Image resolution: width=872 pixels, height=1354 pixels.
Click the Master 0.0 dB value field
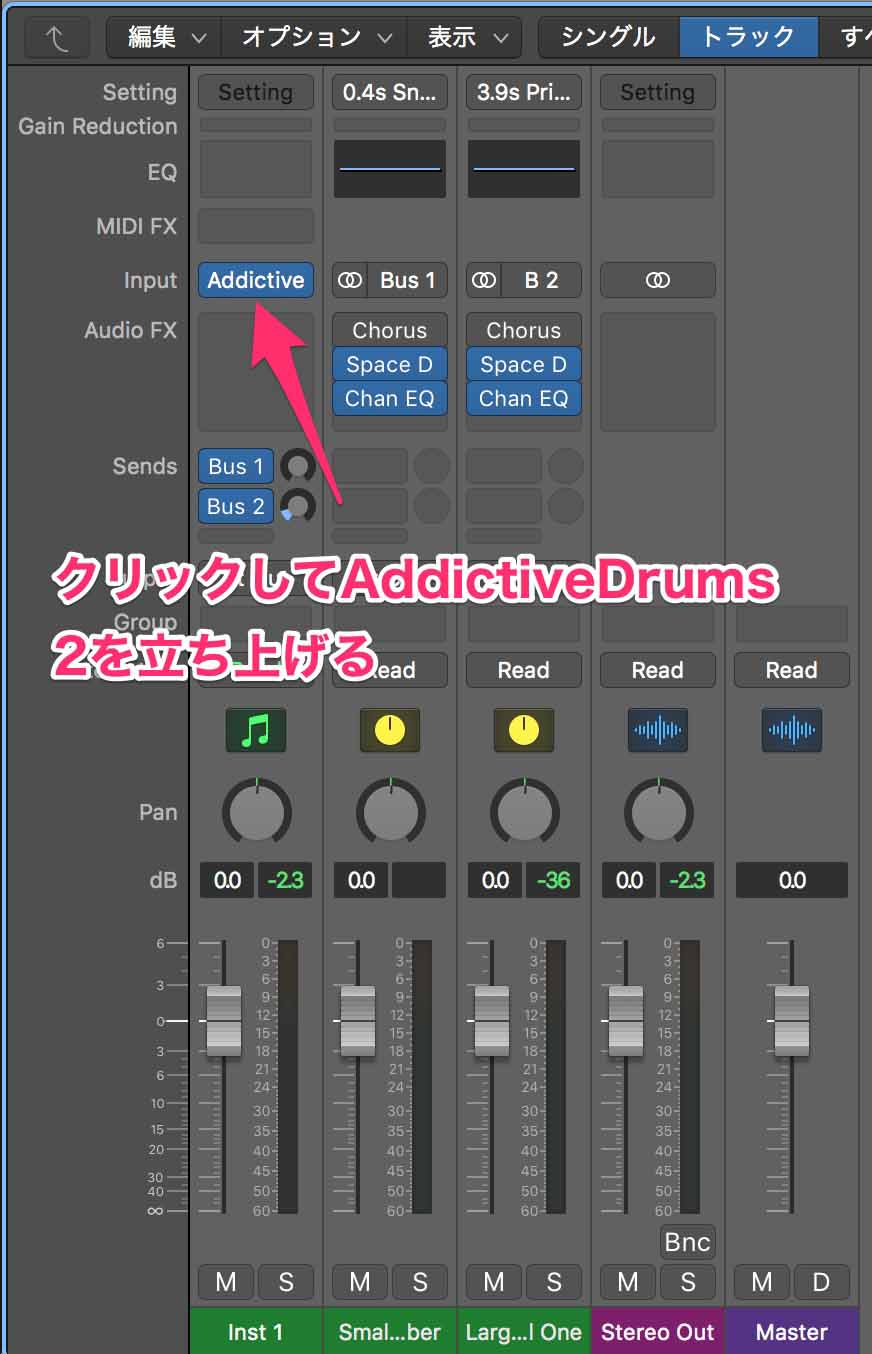click(x=792, y=880)
